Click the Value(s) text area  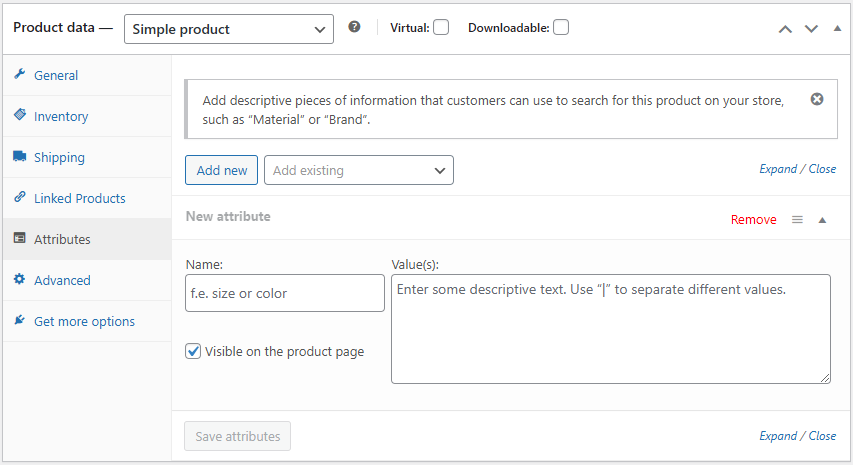tap(610, 329)
